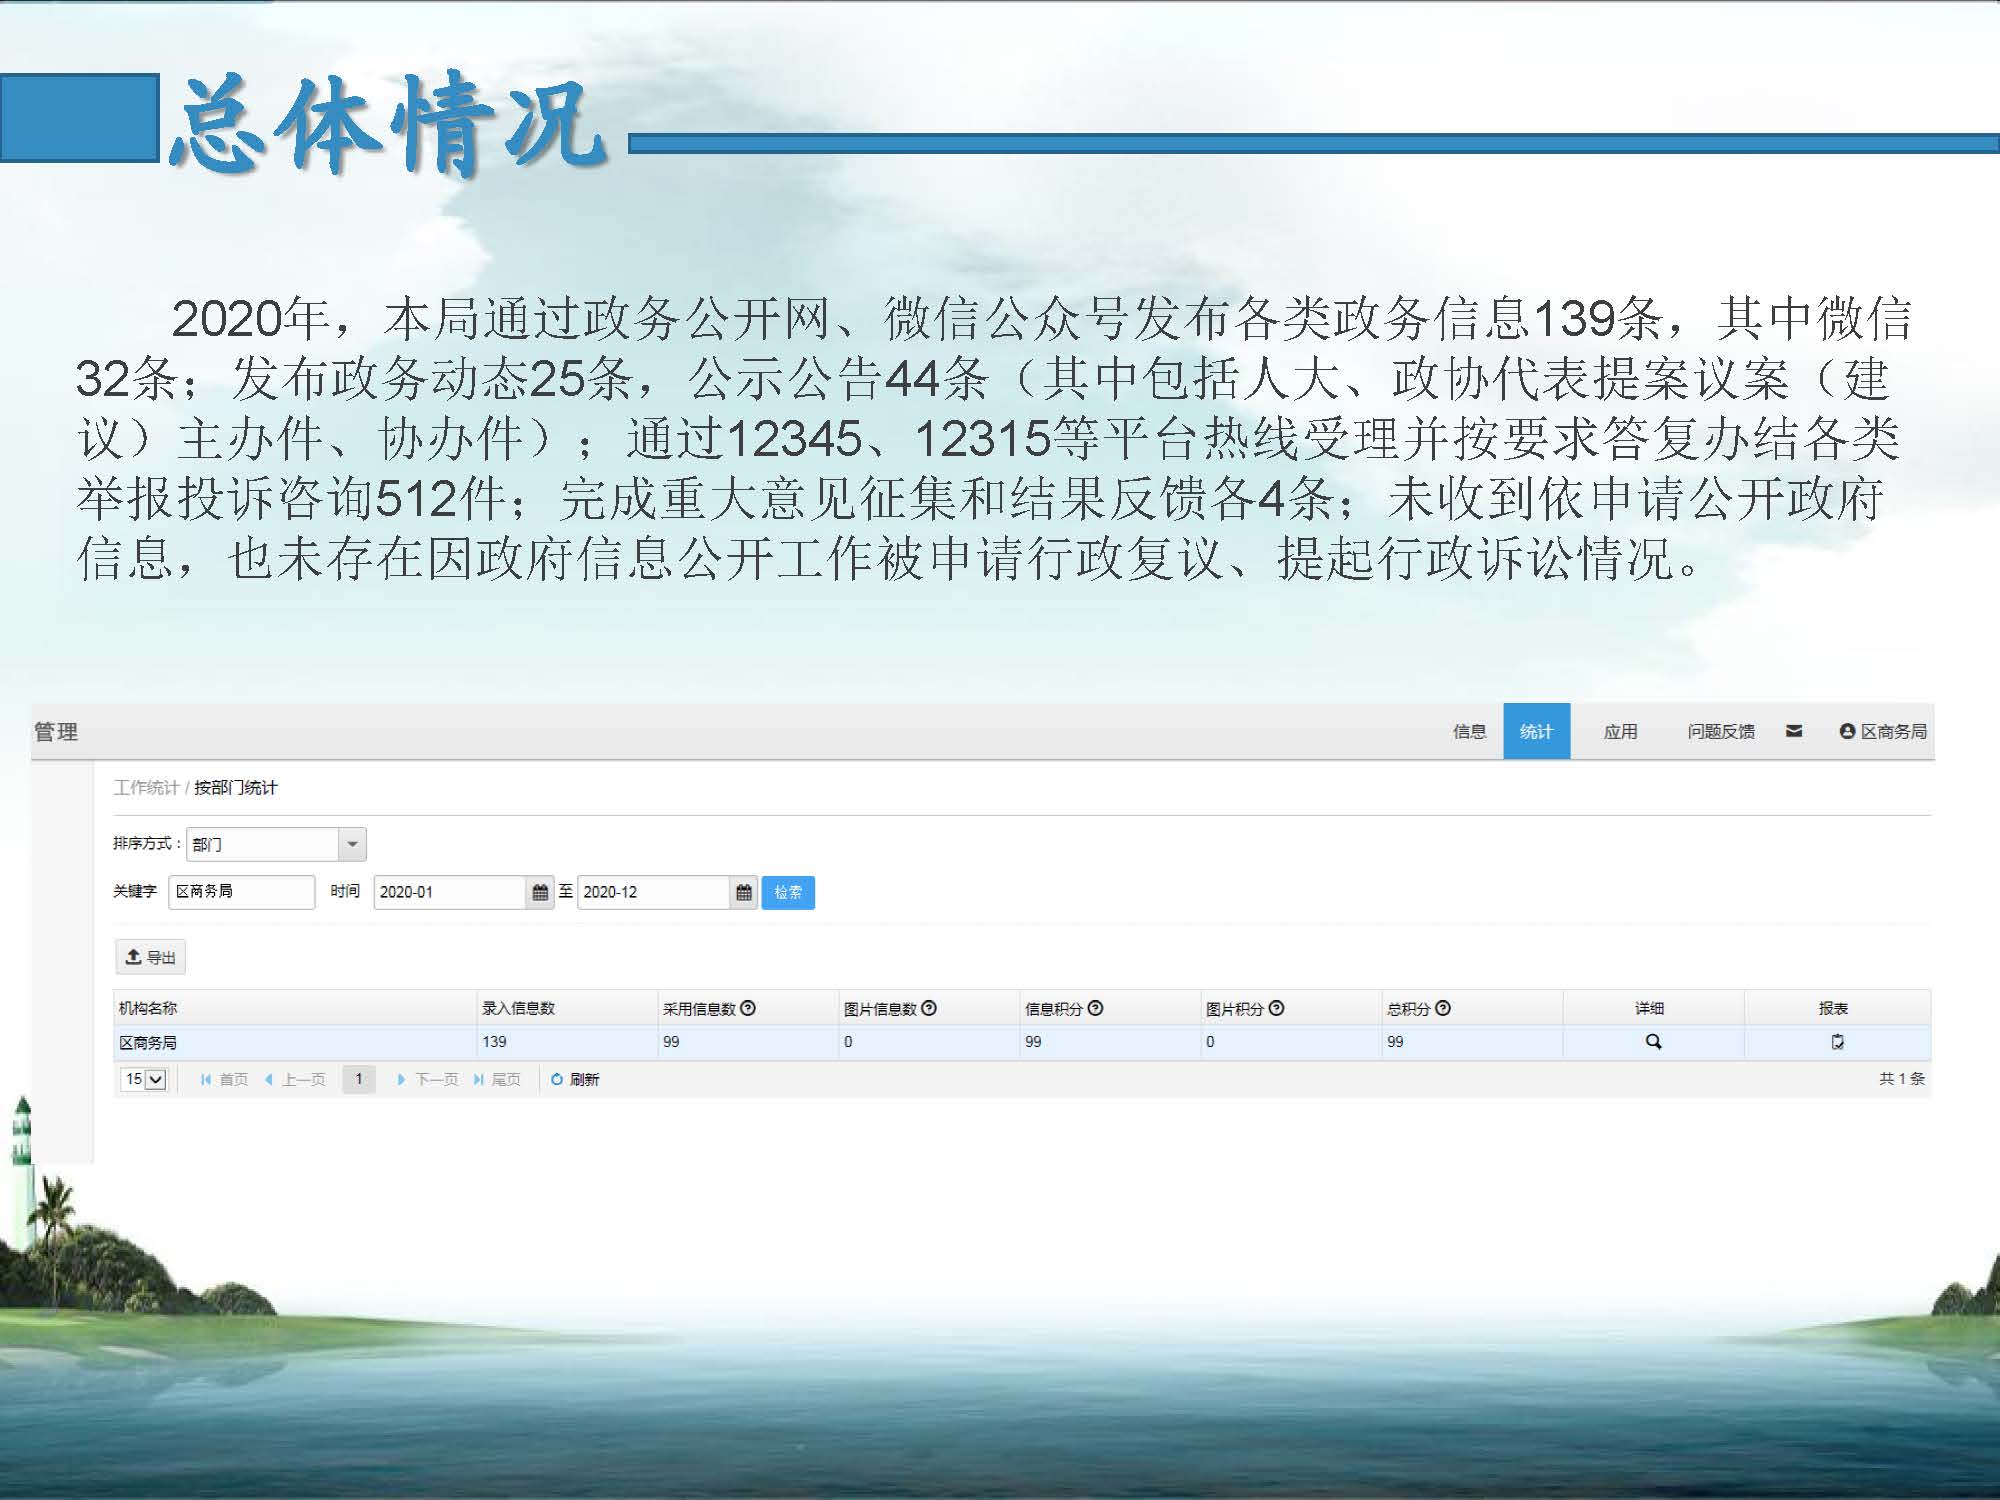Image resolution: width=2000 pixels, height=1500 pixels.
Task: Click help icon next to 信息积分
Action: coord(1095,1008)
